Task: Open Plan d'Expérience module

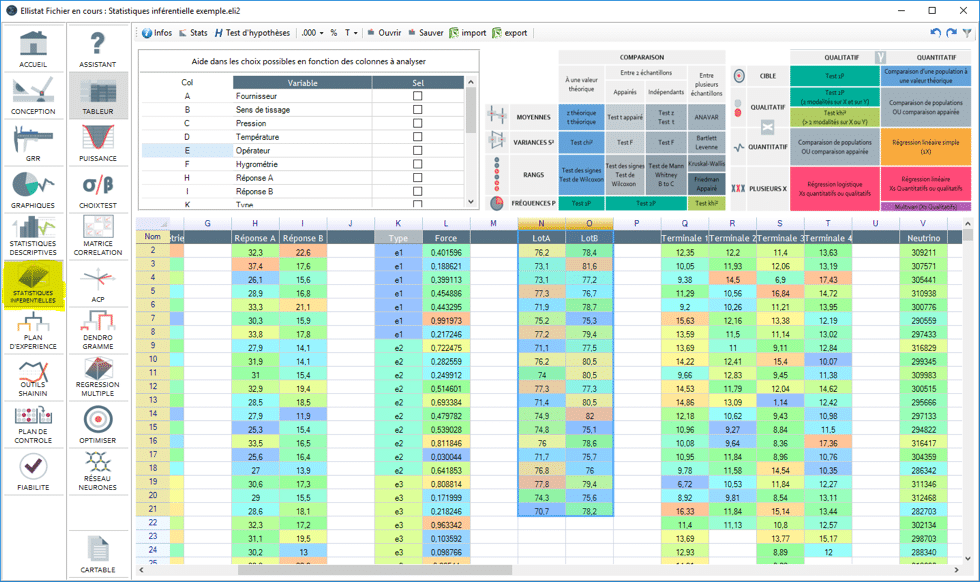Action: pos(33,331)
